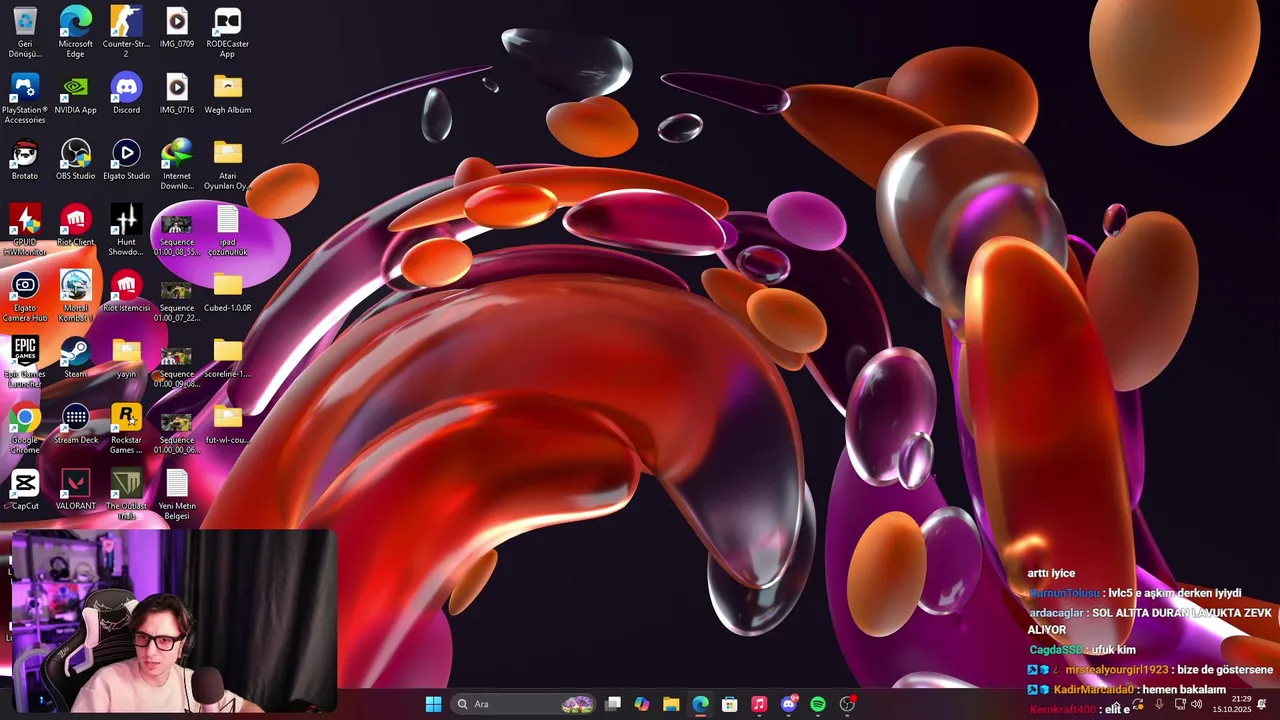
Task: Open the clock showing 21:29
Action: coord(1232,704)
